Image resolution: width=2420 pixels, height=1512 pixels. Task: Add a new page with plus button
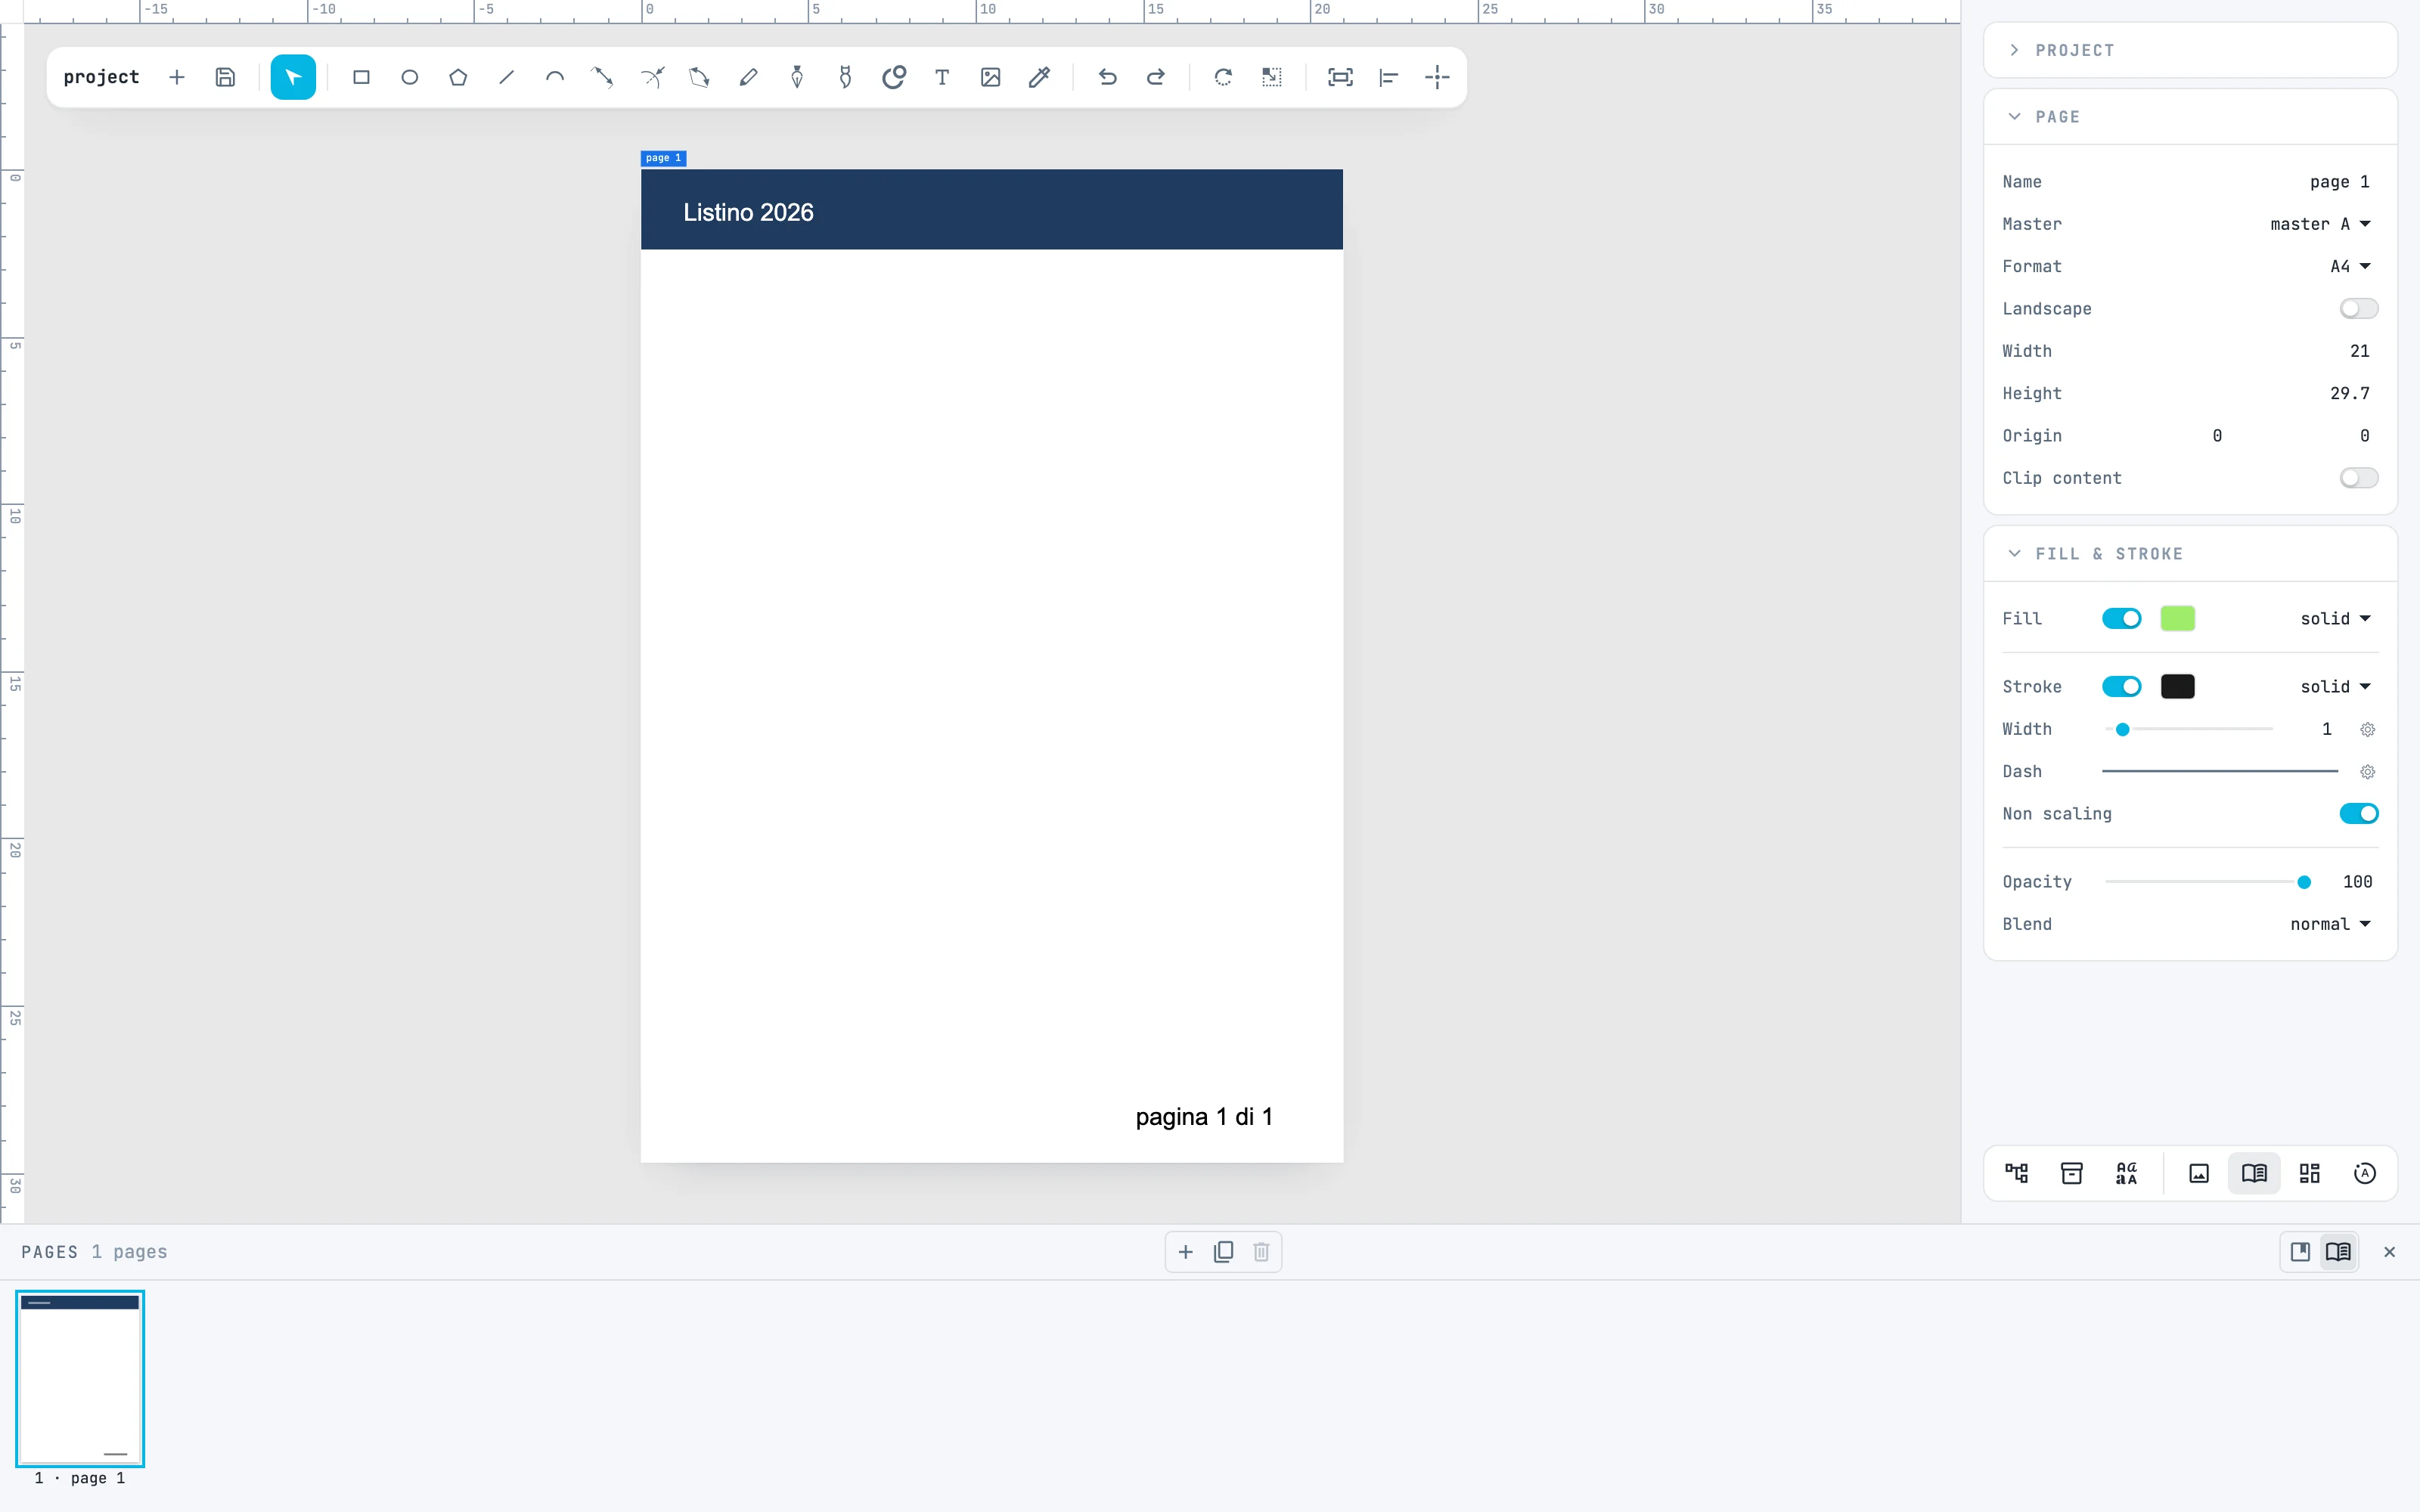coord(1185,1252)
